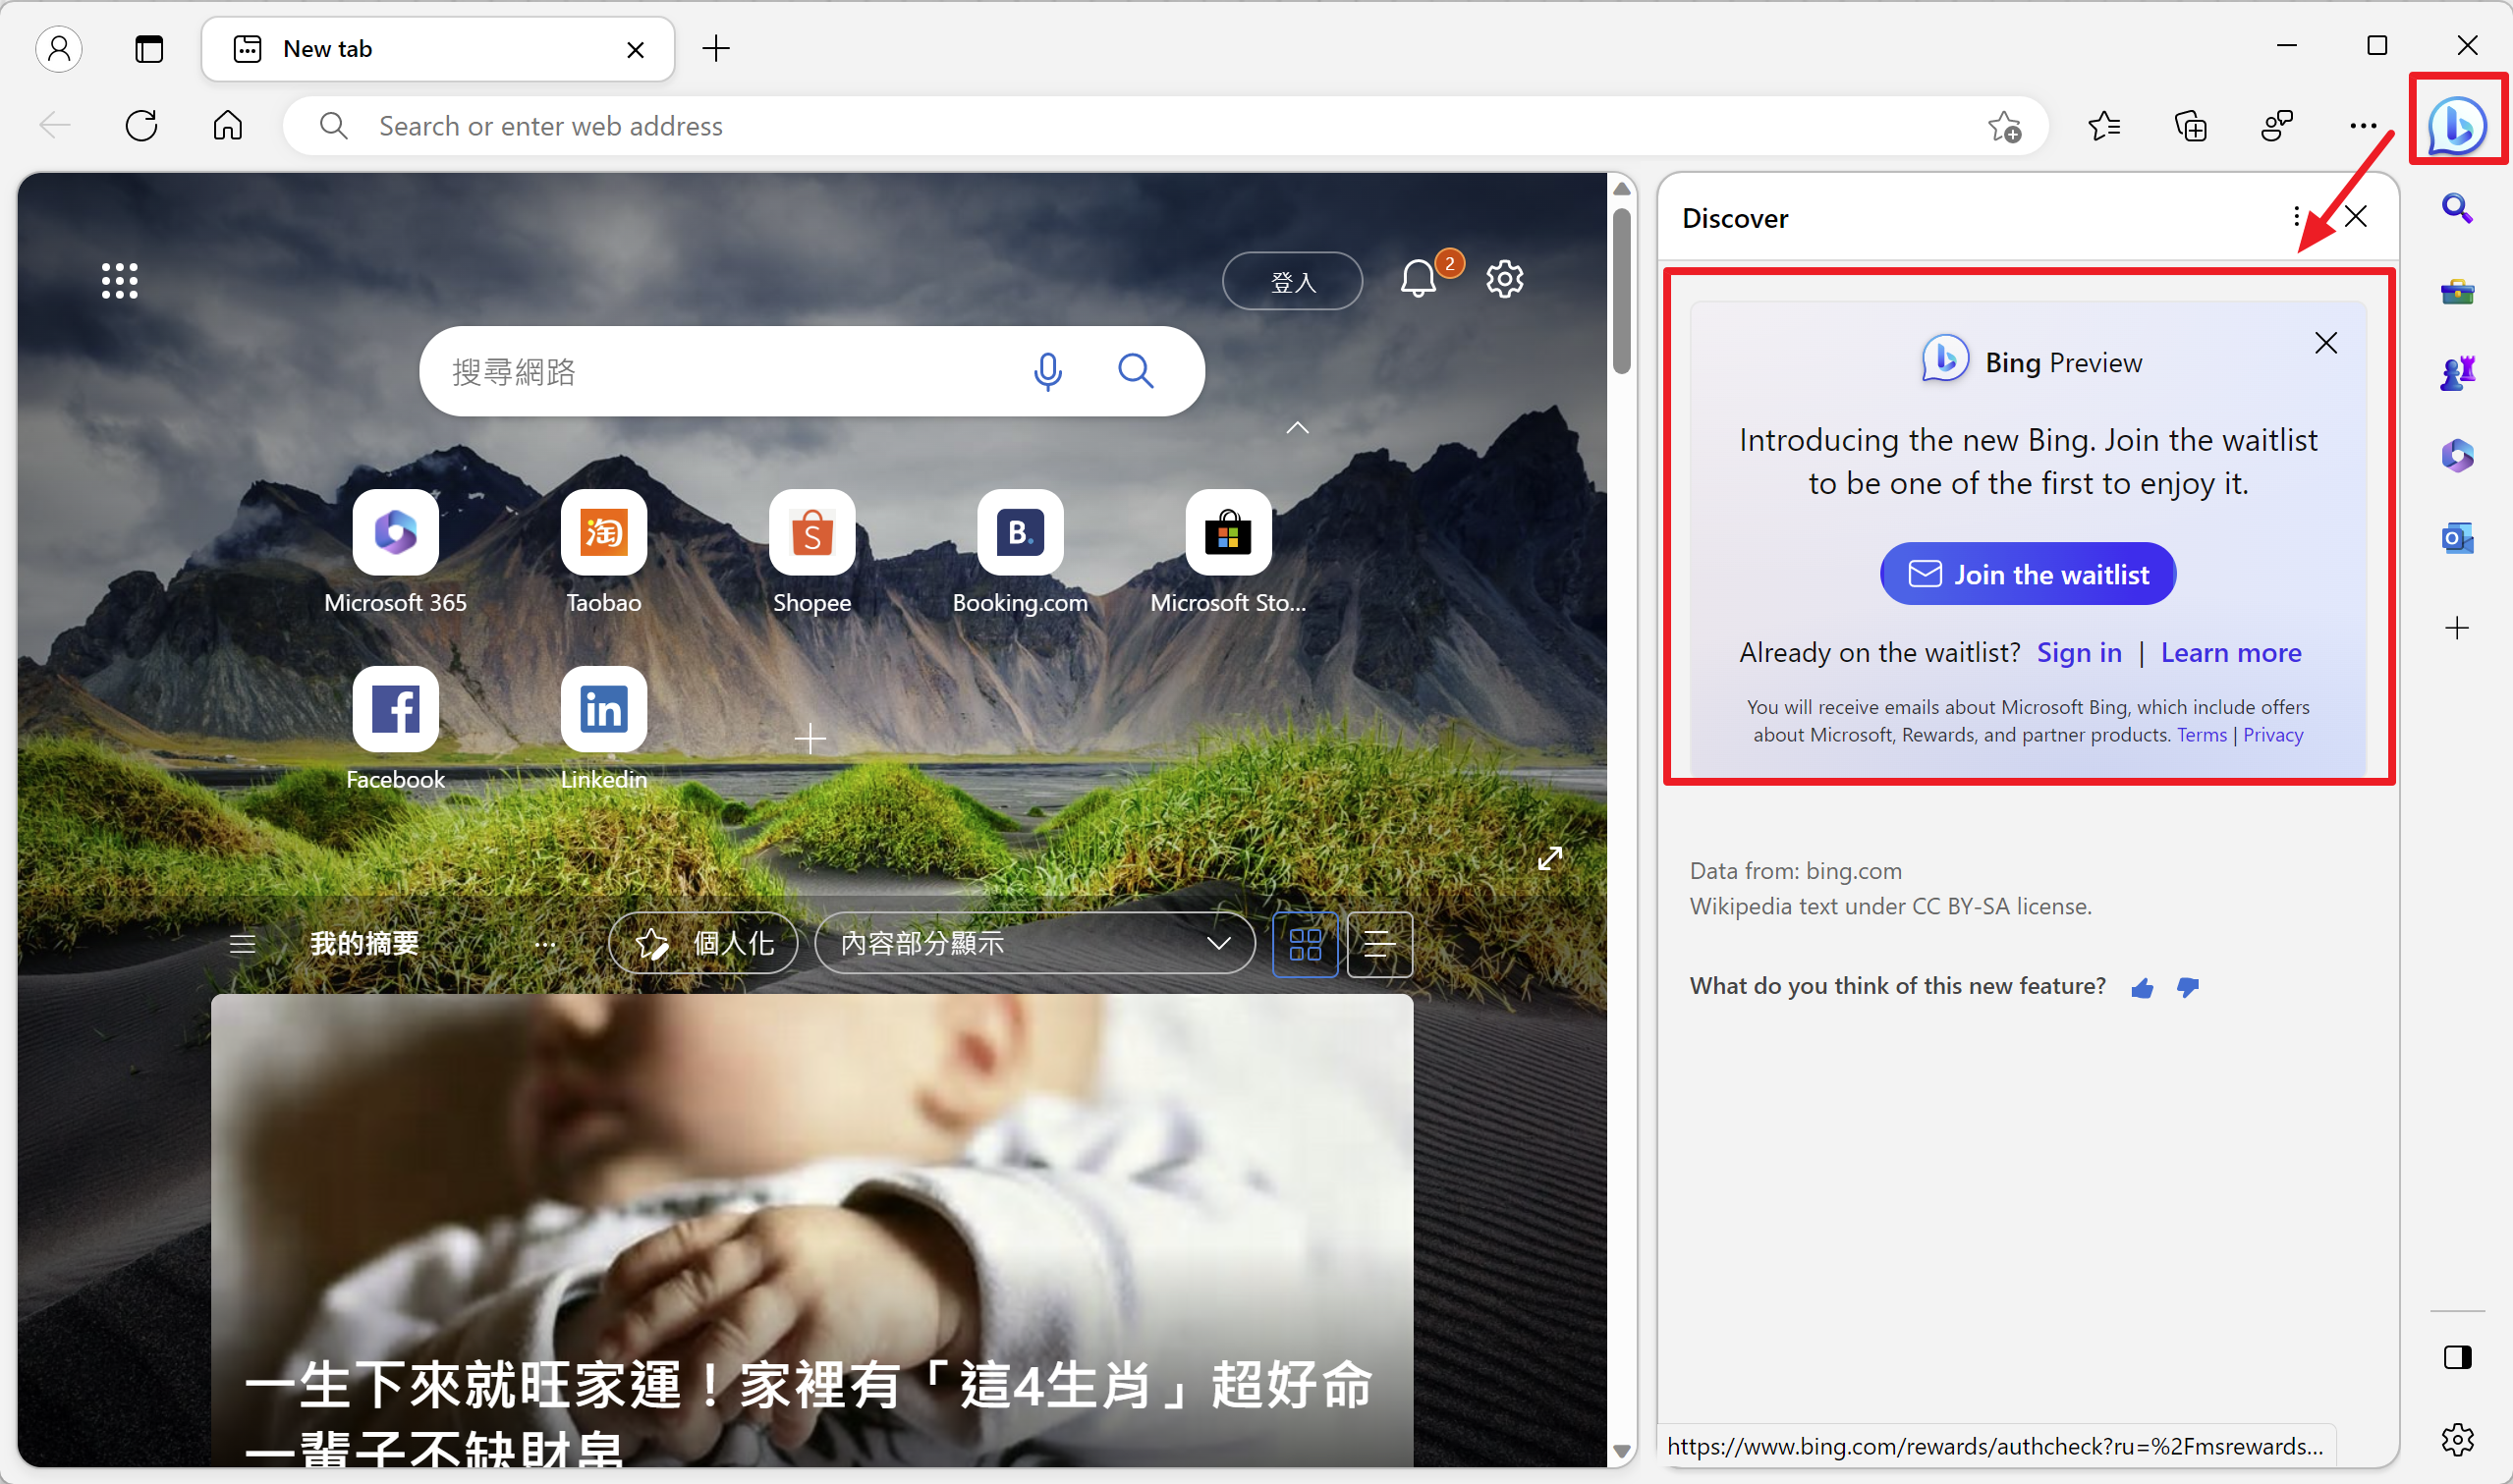Click thumbs up on new Bing feature
The height and width of the screenshot is (1484, 2513).
pyautogui.click(x=2144, y=986)
